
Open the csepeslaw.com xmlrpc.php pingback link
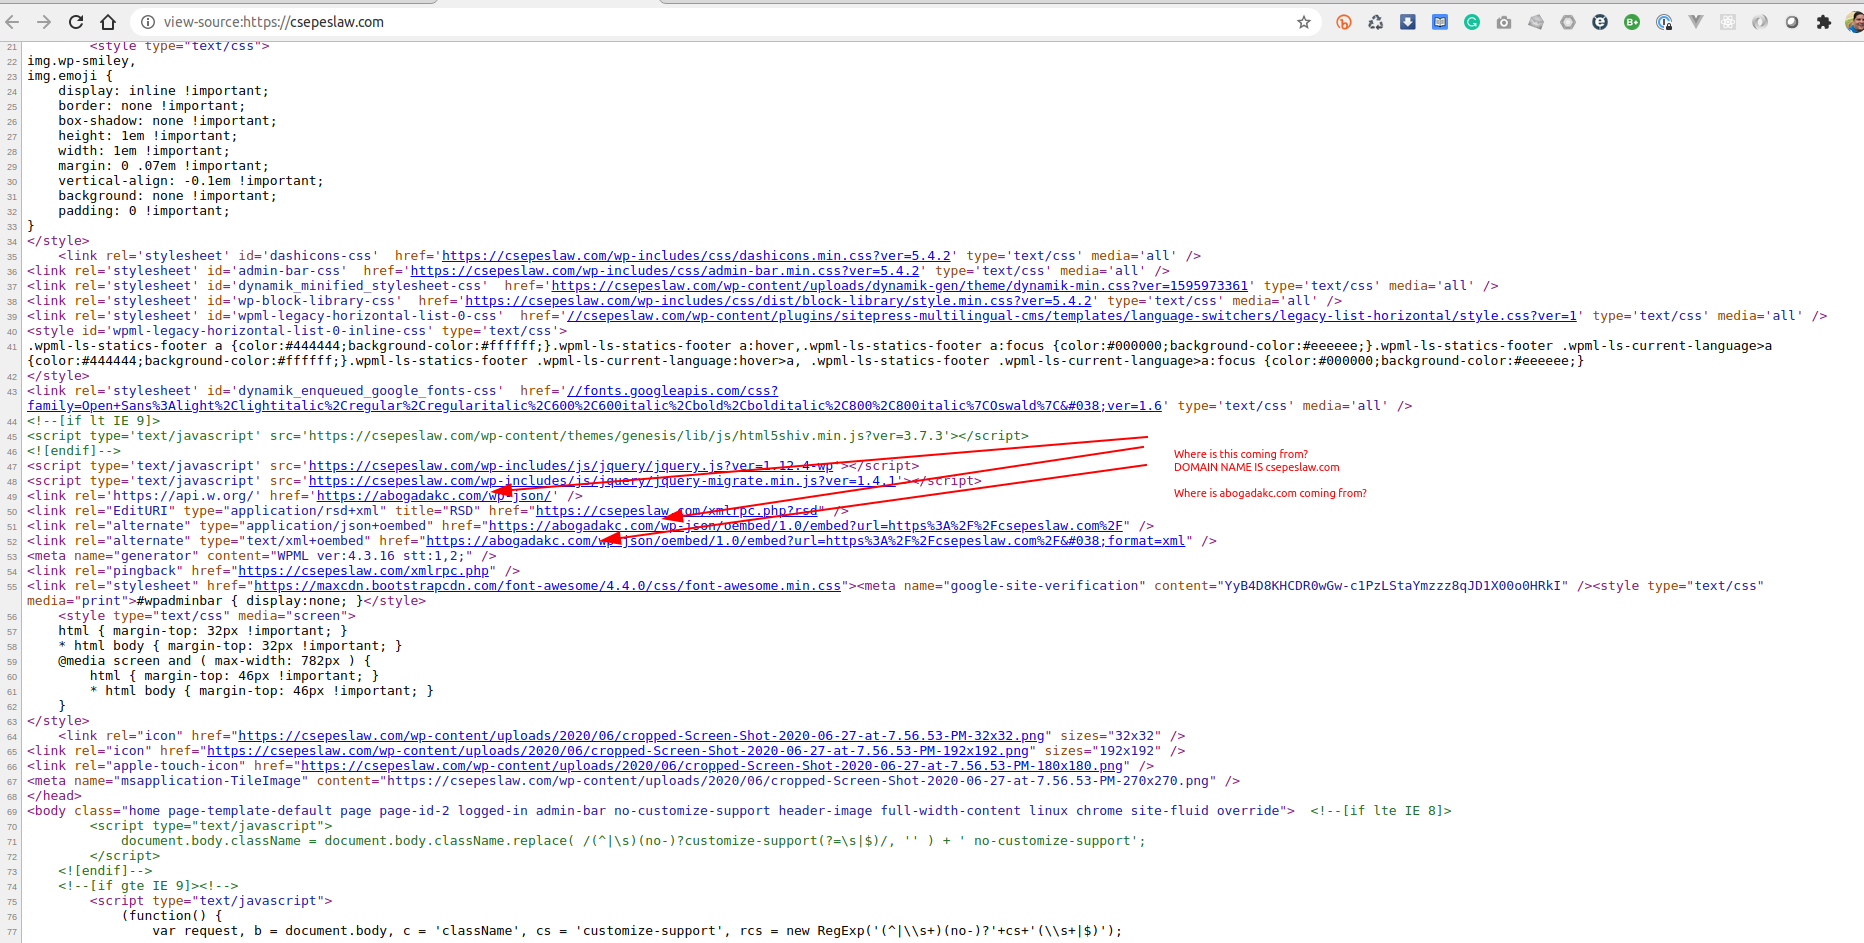pos(364,571)
